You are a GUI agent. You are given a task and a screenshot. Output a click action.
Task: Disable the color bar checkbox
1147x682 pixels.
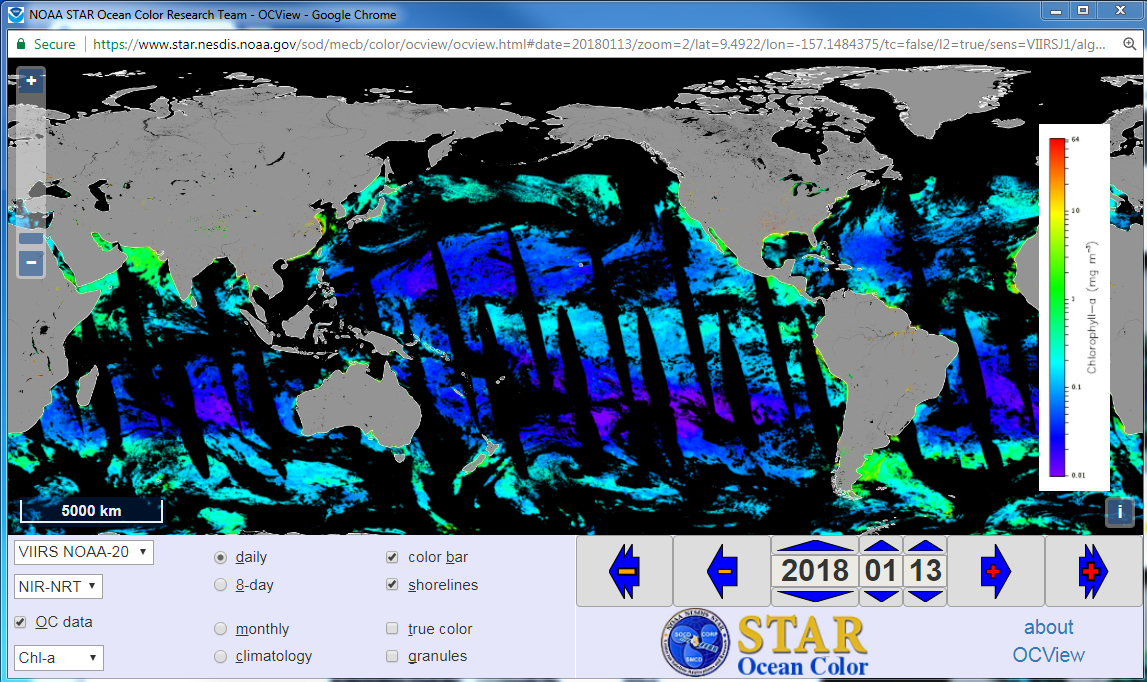pyautogui.click(x=392, y=557)
